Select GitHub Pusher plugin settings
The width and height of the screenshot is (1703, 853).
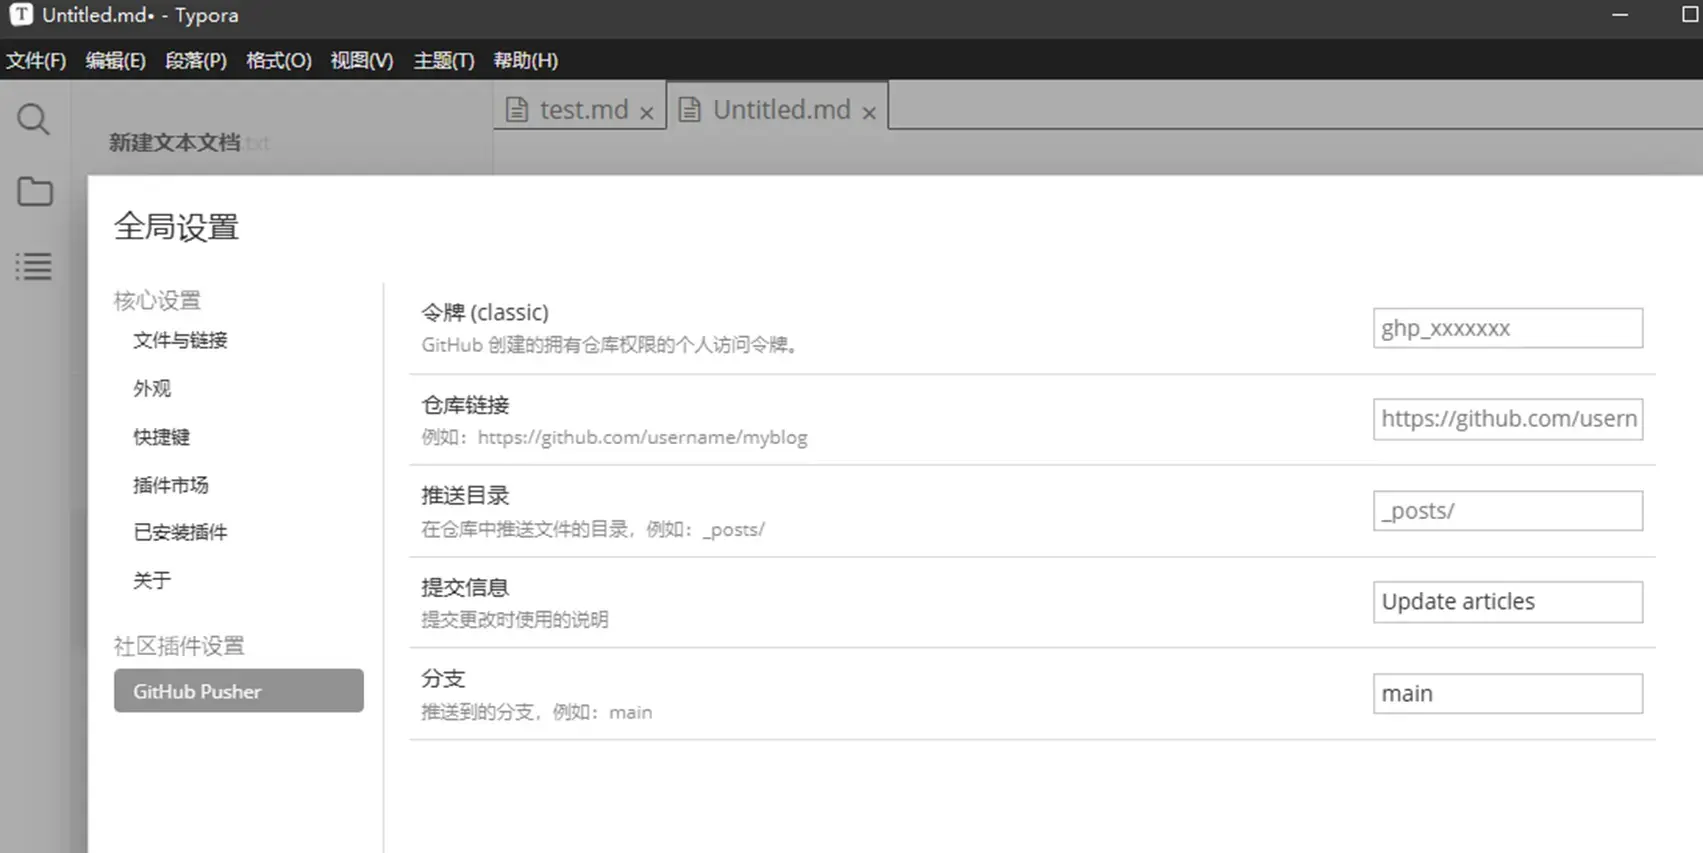pyautogui.click(x=238, y=691)
